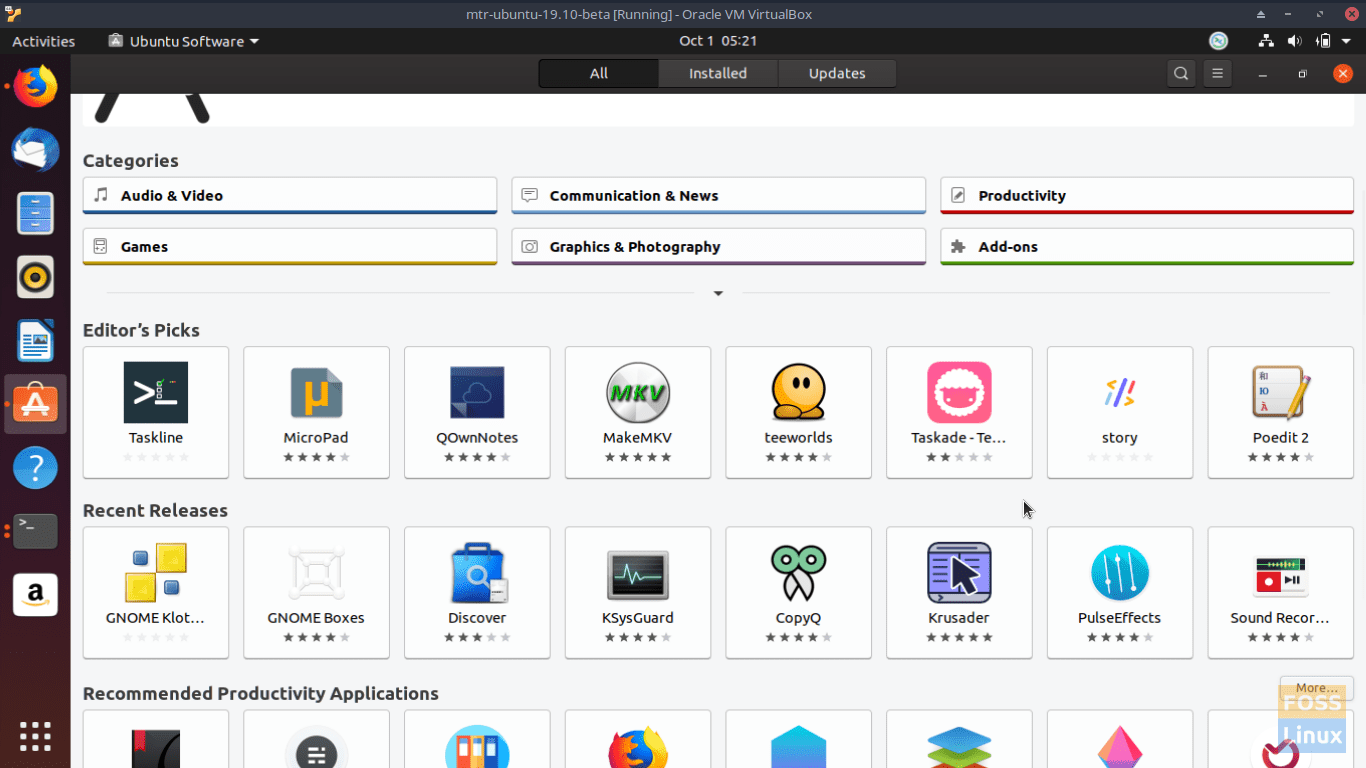Open the QOwnNotes app tile
This screenshot has height=768, width=1366.
pos(477,412)
